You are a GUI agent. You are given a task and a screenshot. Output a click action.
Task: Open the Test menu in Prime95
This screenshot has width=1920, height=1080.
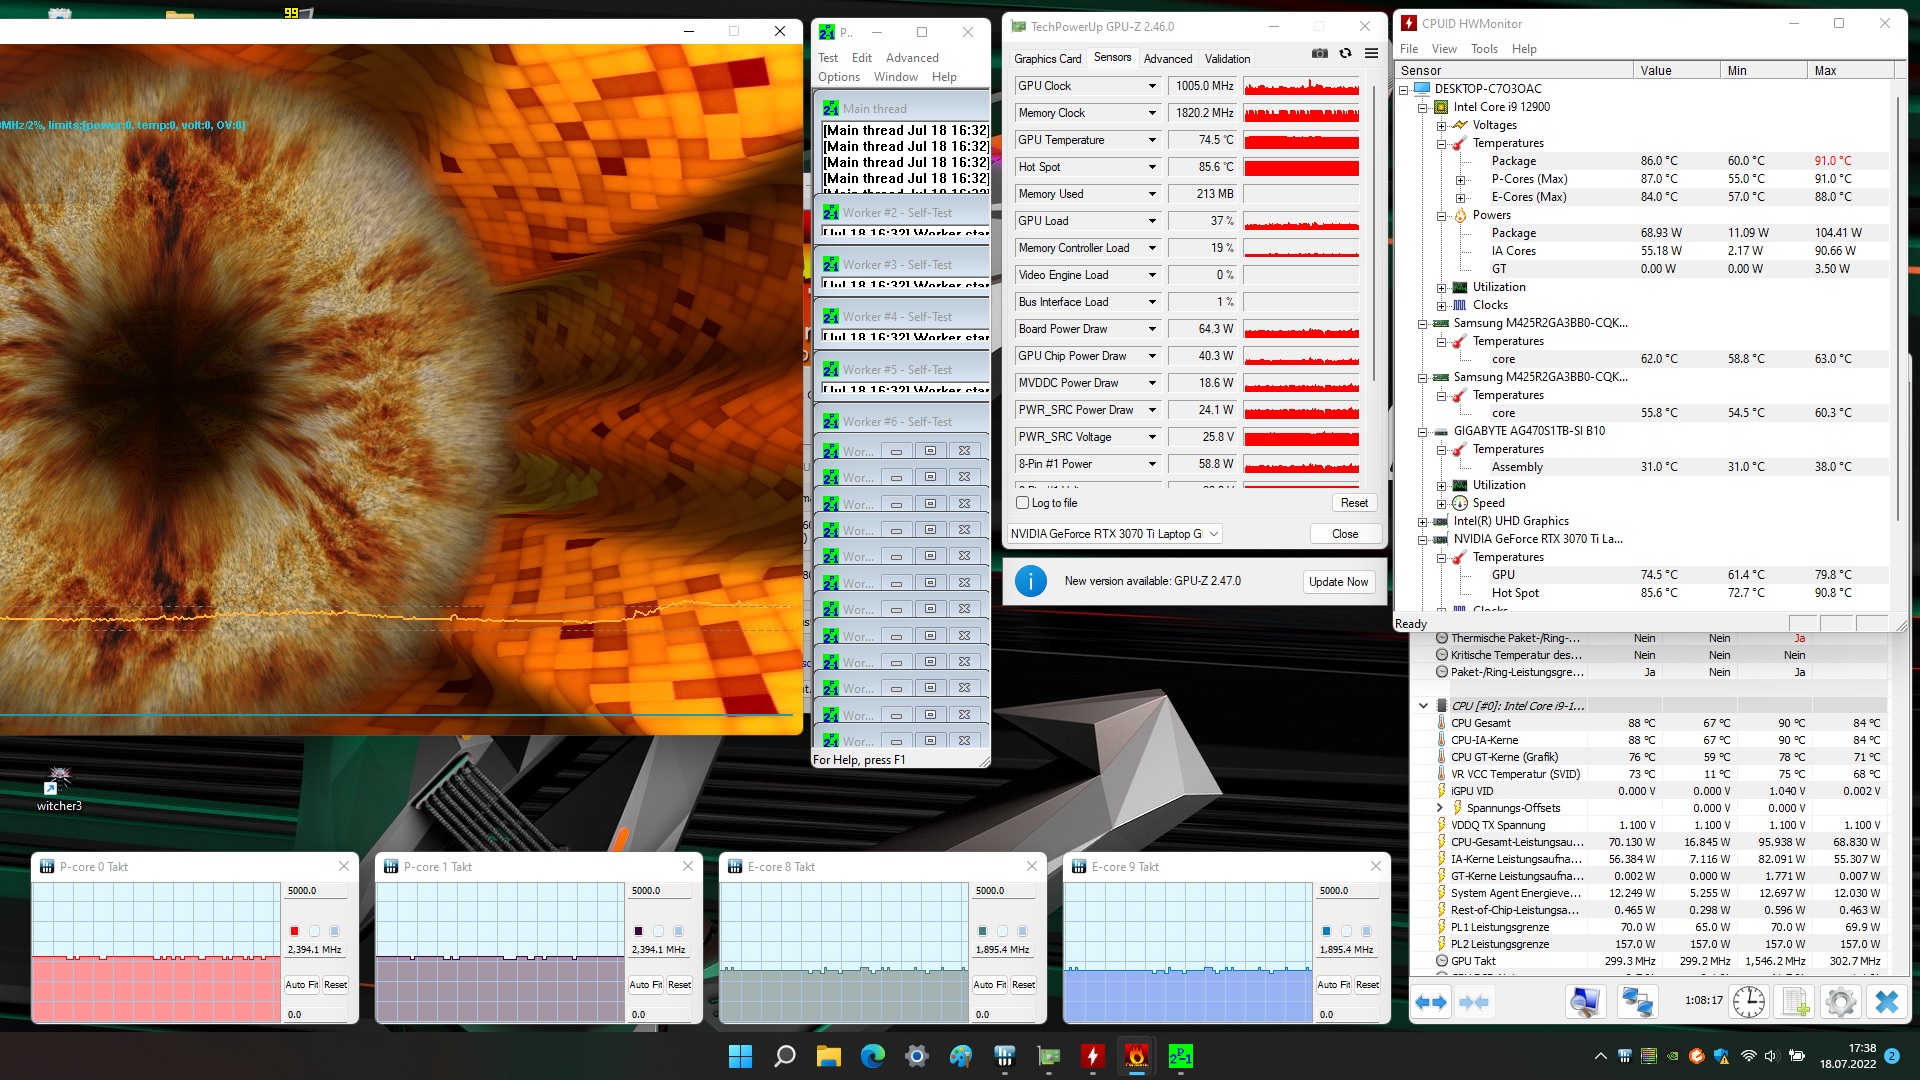[828, 58]
